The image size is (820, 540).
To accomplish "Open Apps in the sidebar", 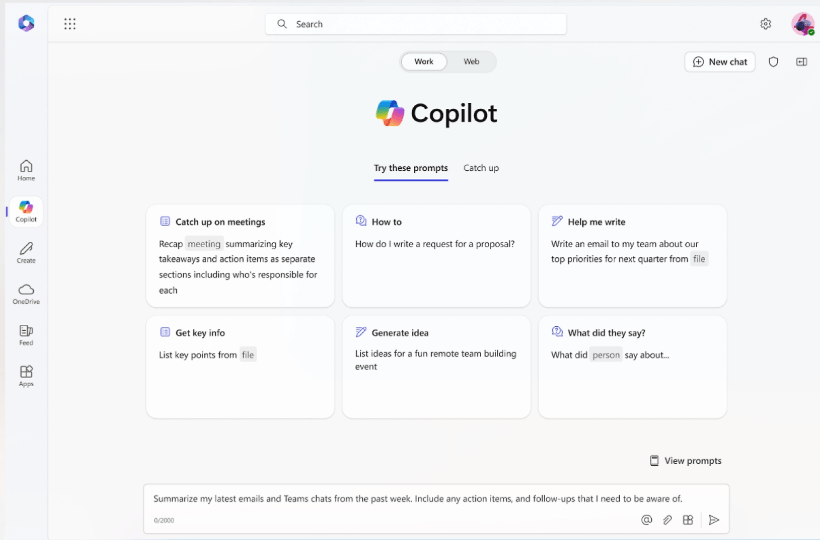I will coord(26,376).
